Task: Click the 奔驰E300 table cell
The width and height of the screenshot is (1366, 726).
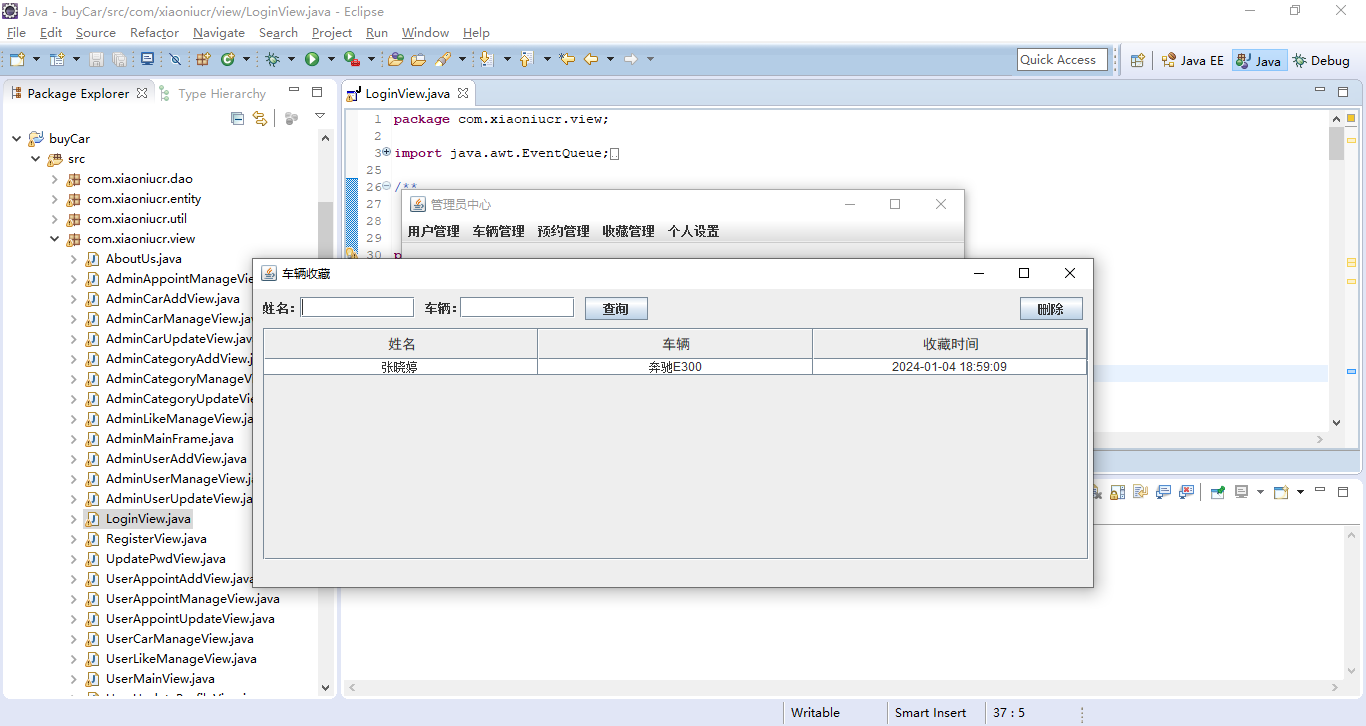Action: point(675,367)
